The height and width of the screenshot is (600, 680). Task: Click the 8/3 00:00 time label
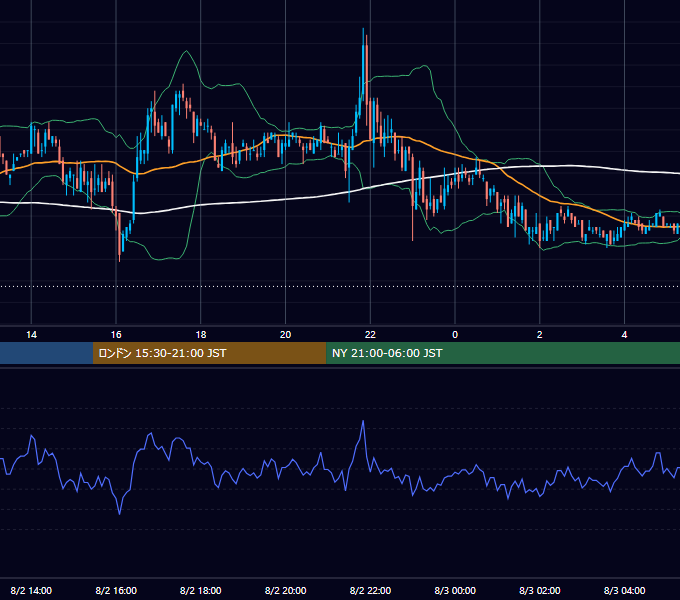pyautogui.click(x=455, y=590)
